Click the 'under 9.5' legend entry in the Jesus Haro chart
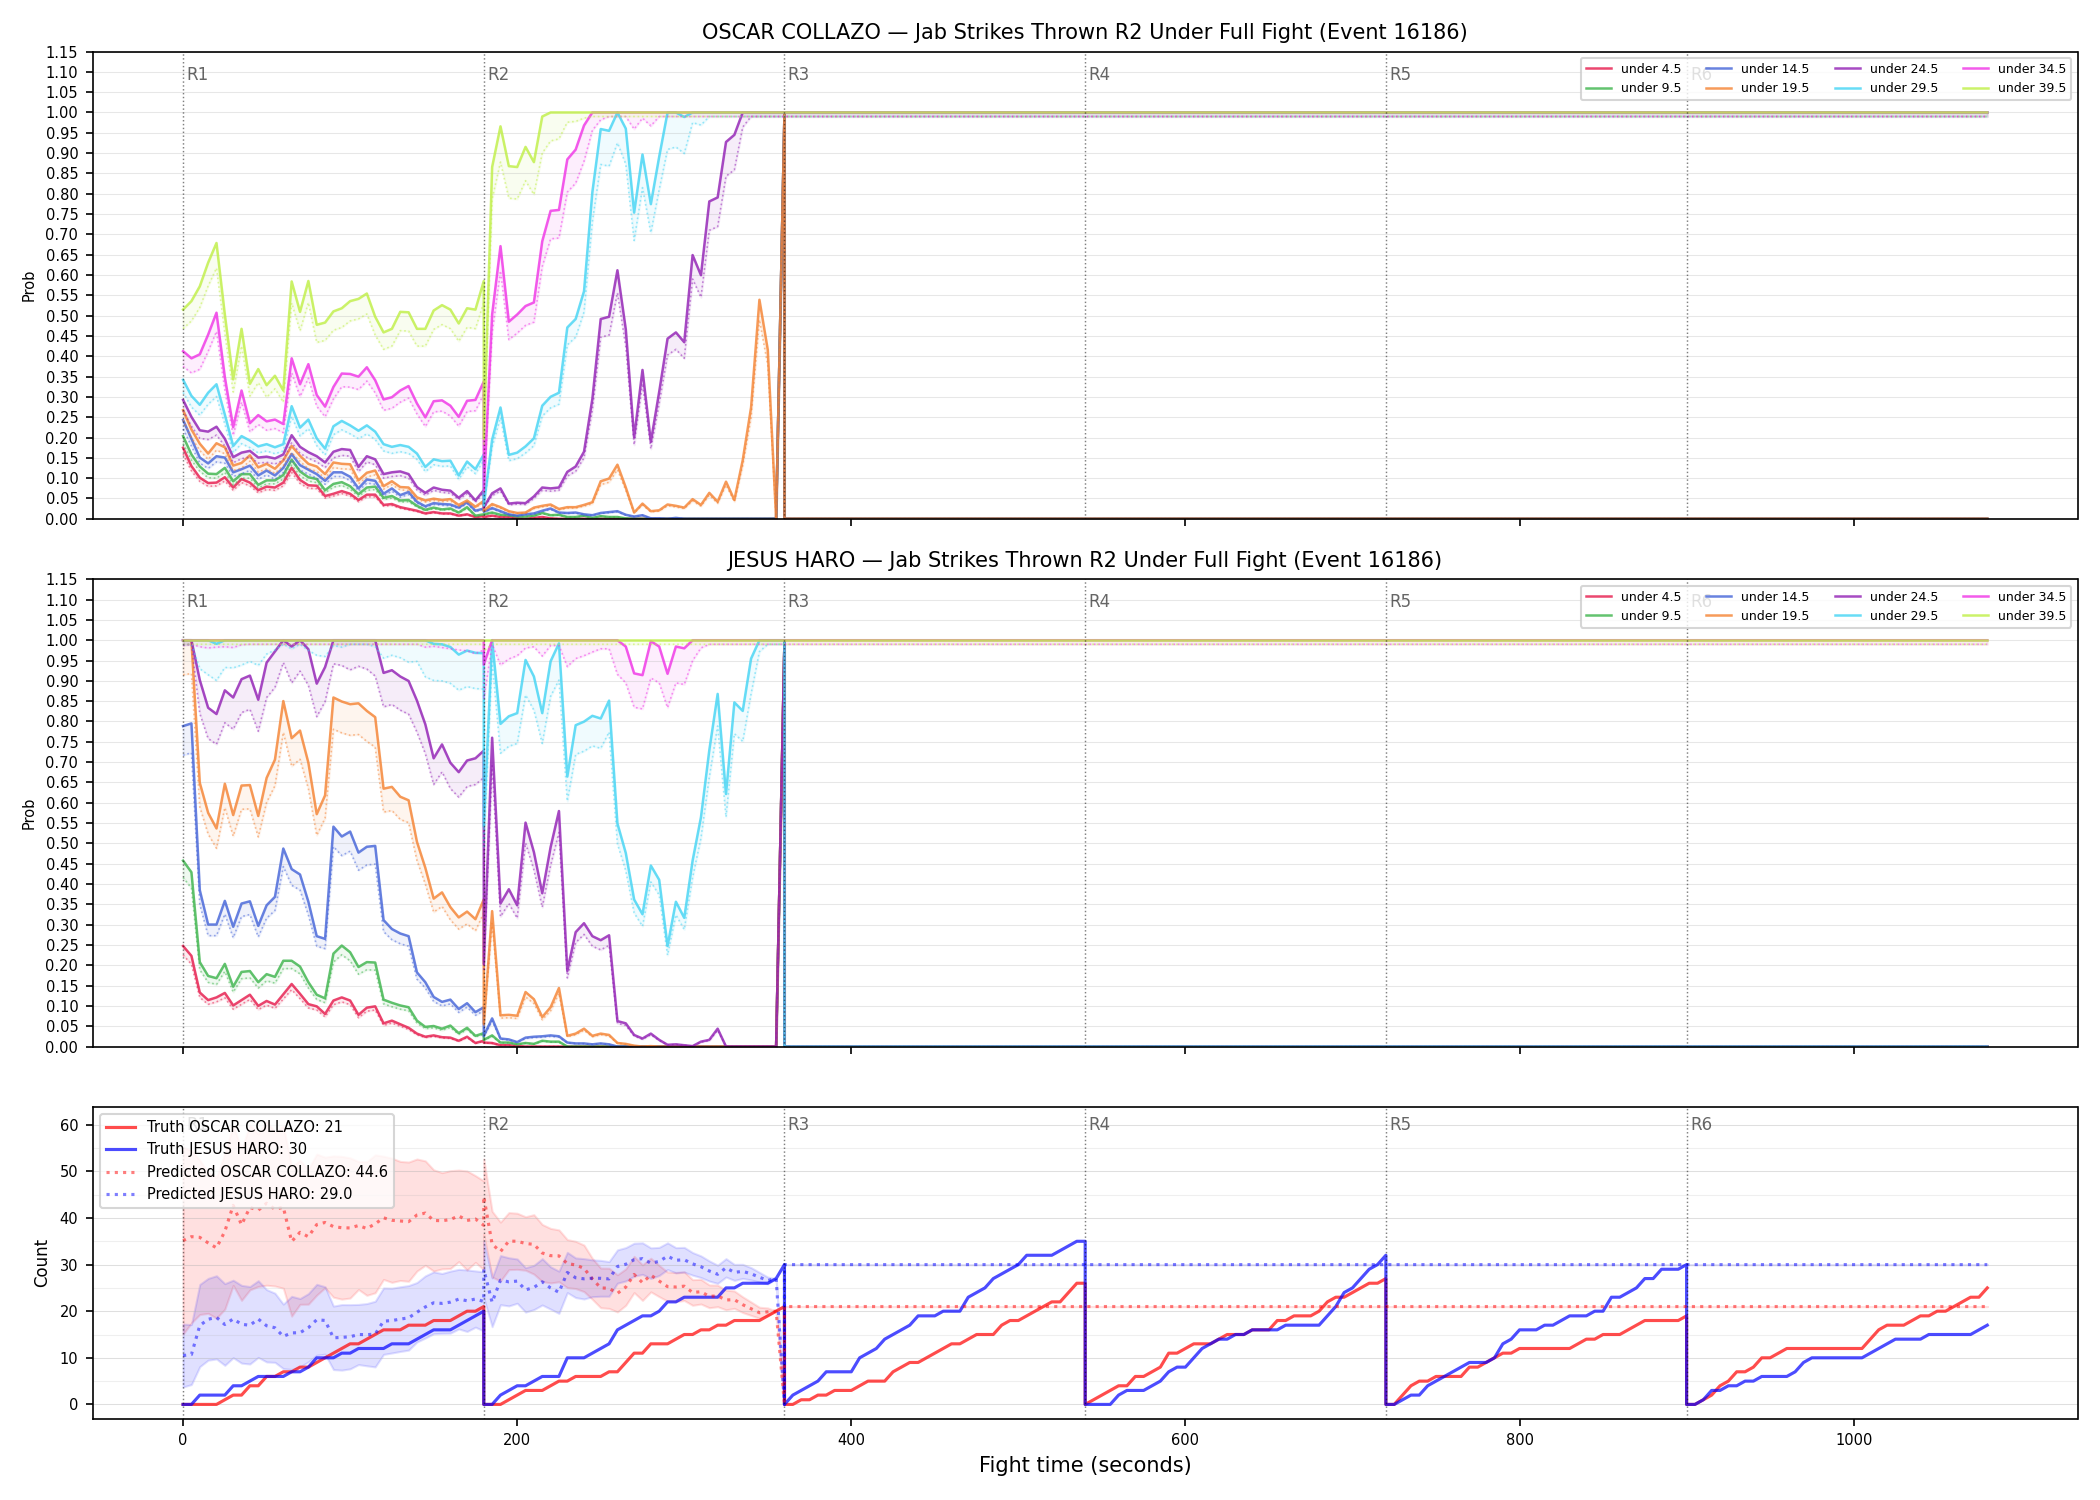Viewport: 2100px width, 1500px height. point(1634,616)
